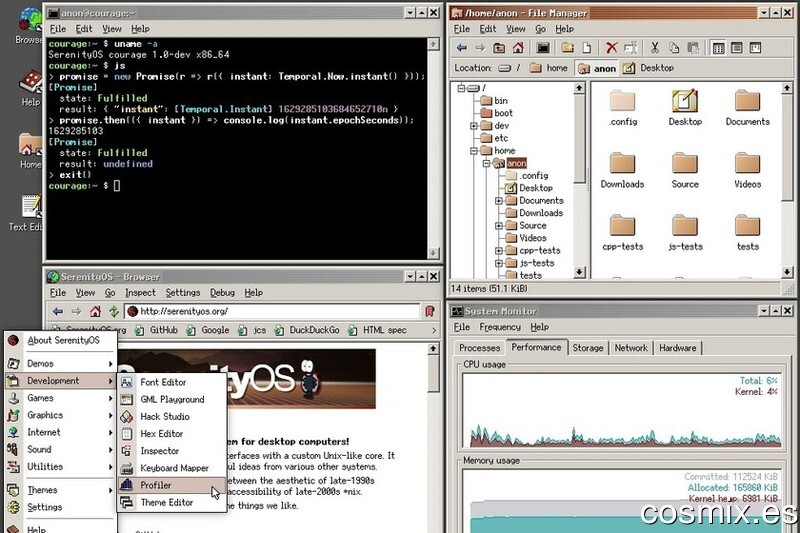Click the bookmark icon beside the URL bar
Image resolution: width=800 pixels, height=533 pixels.
pos(430,311)
